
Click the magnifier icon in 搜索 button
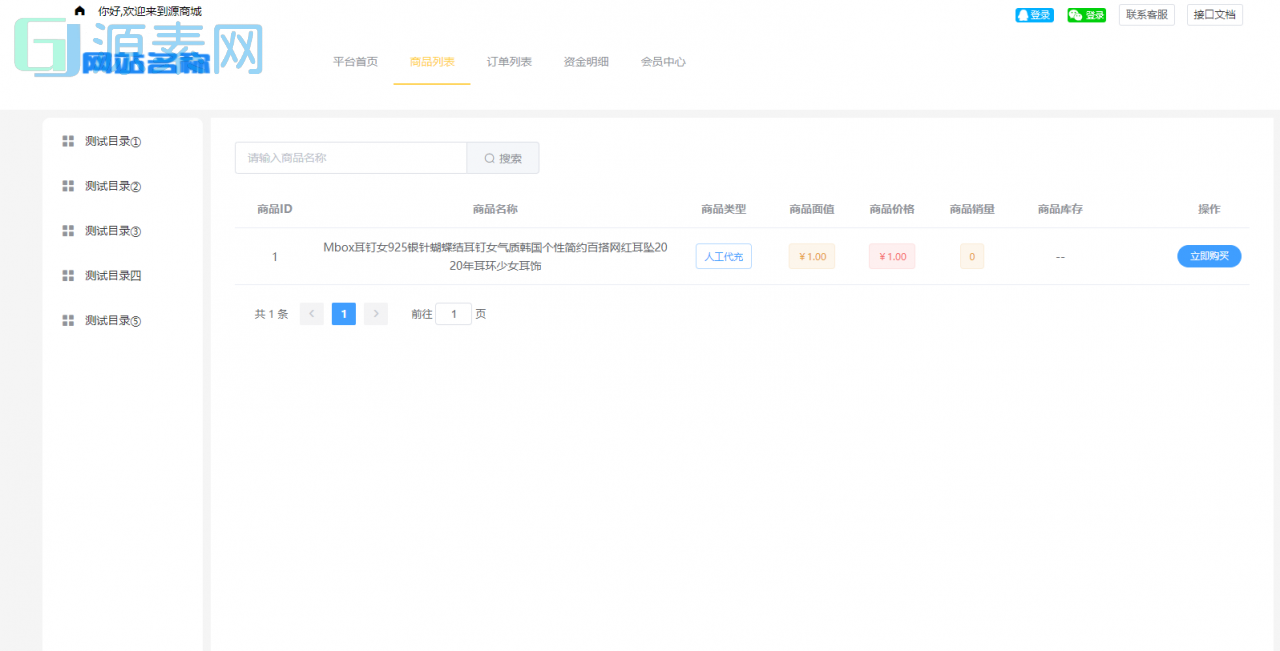(488, 158)
